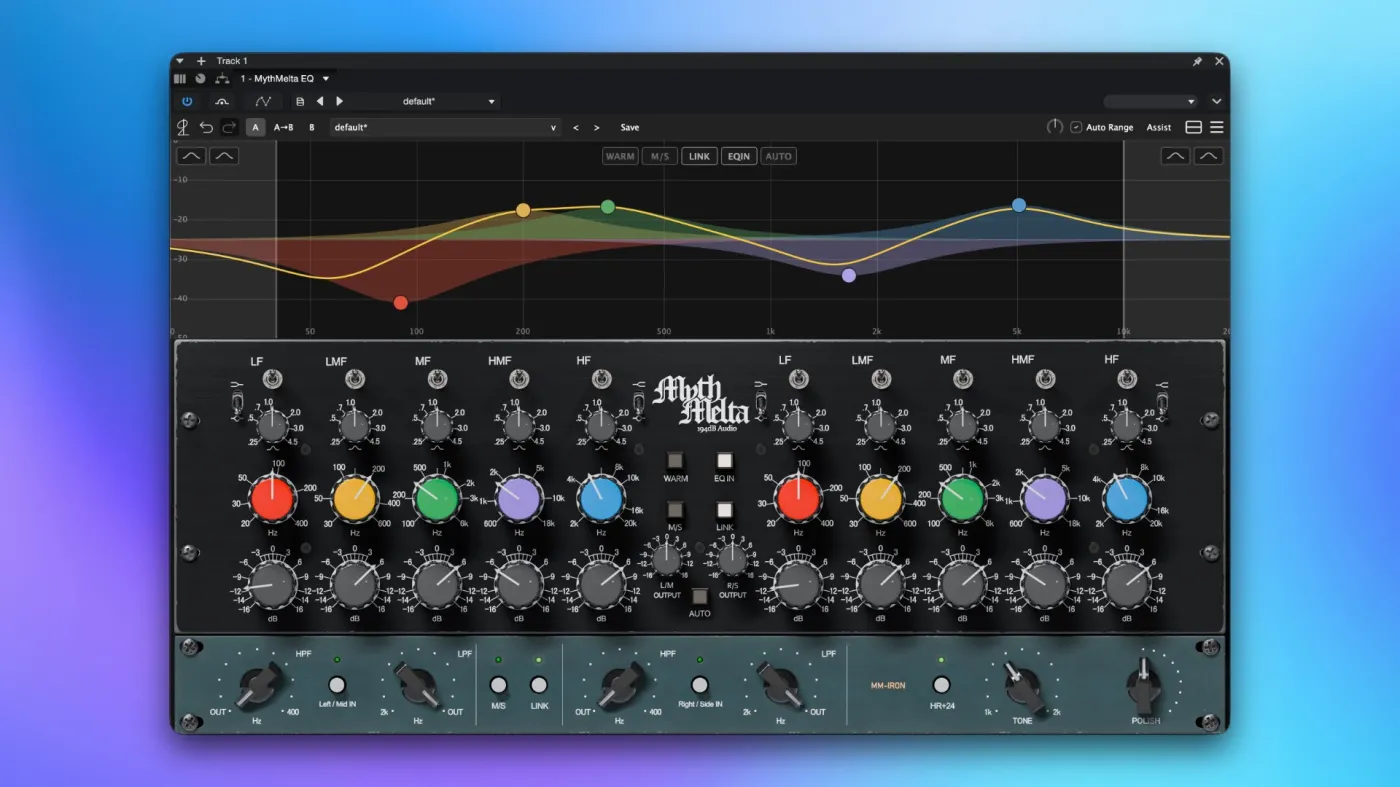Screen dimensions: 1400x787
Task: Click the small output gain knob icon beside Auto Range
Action: 1054,127
